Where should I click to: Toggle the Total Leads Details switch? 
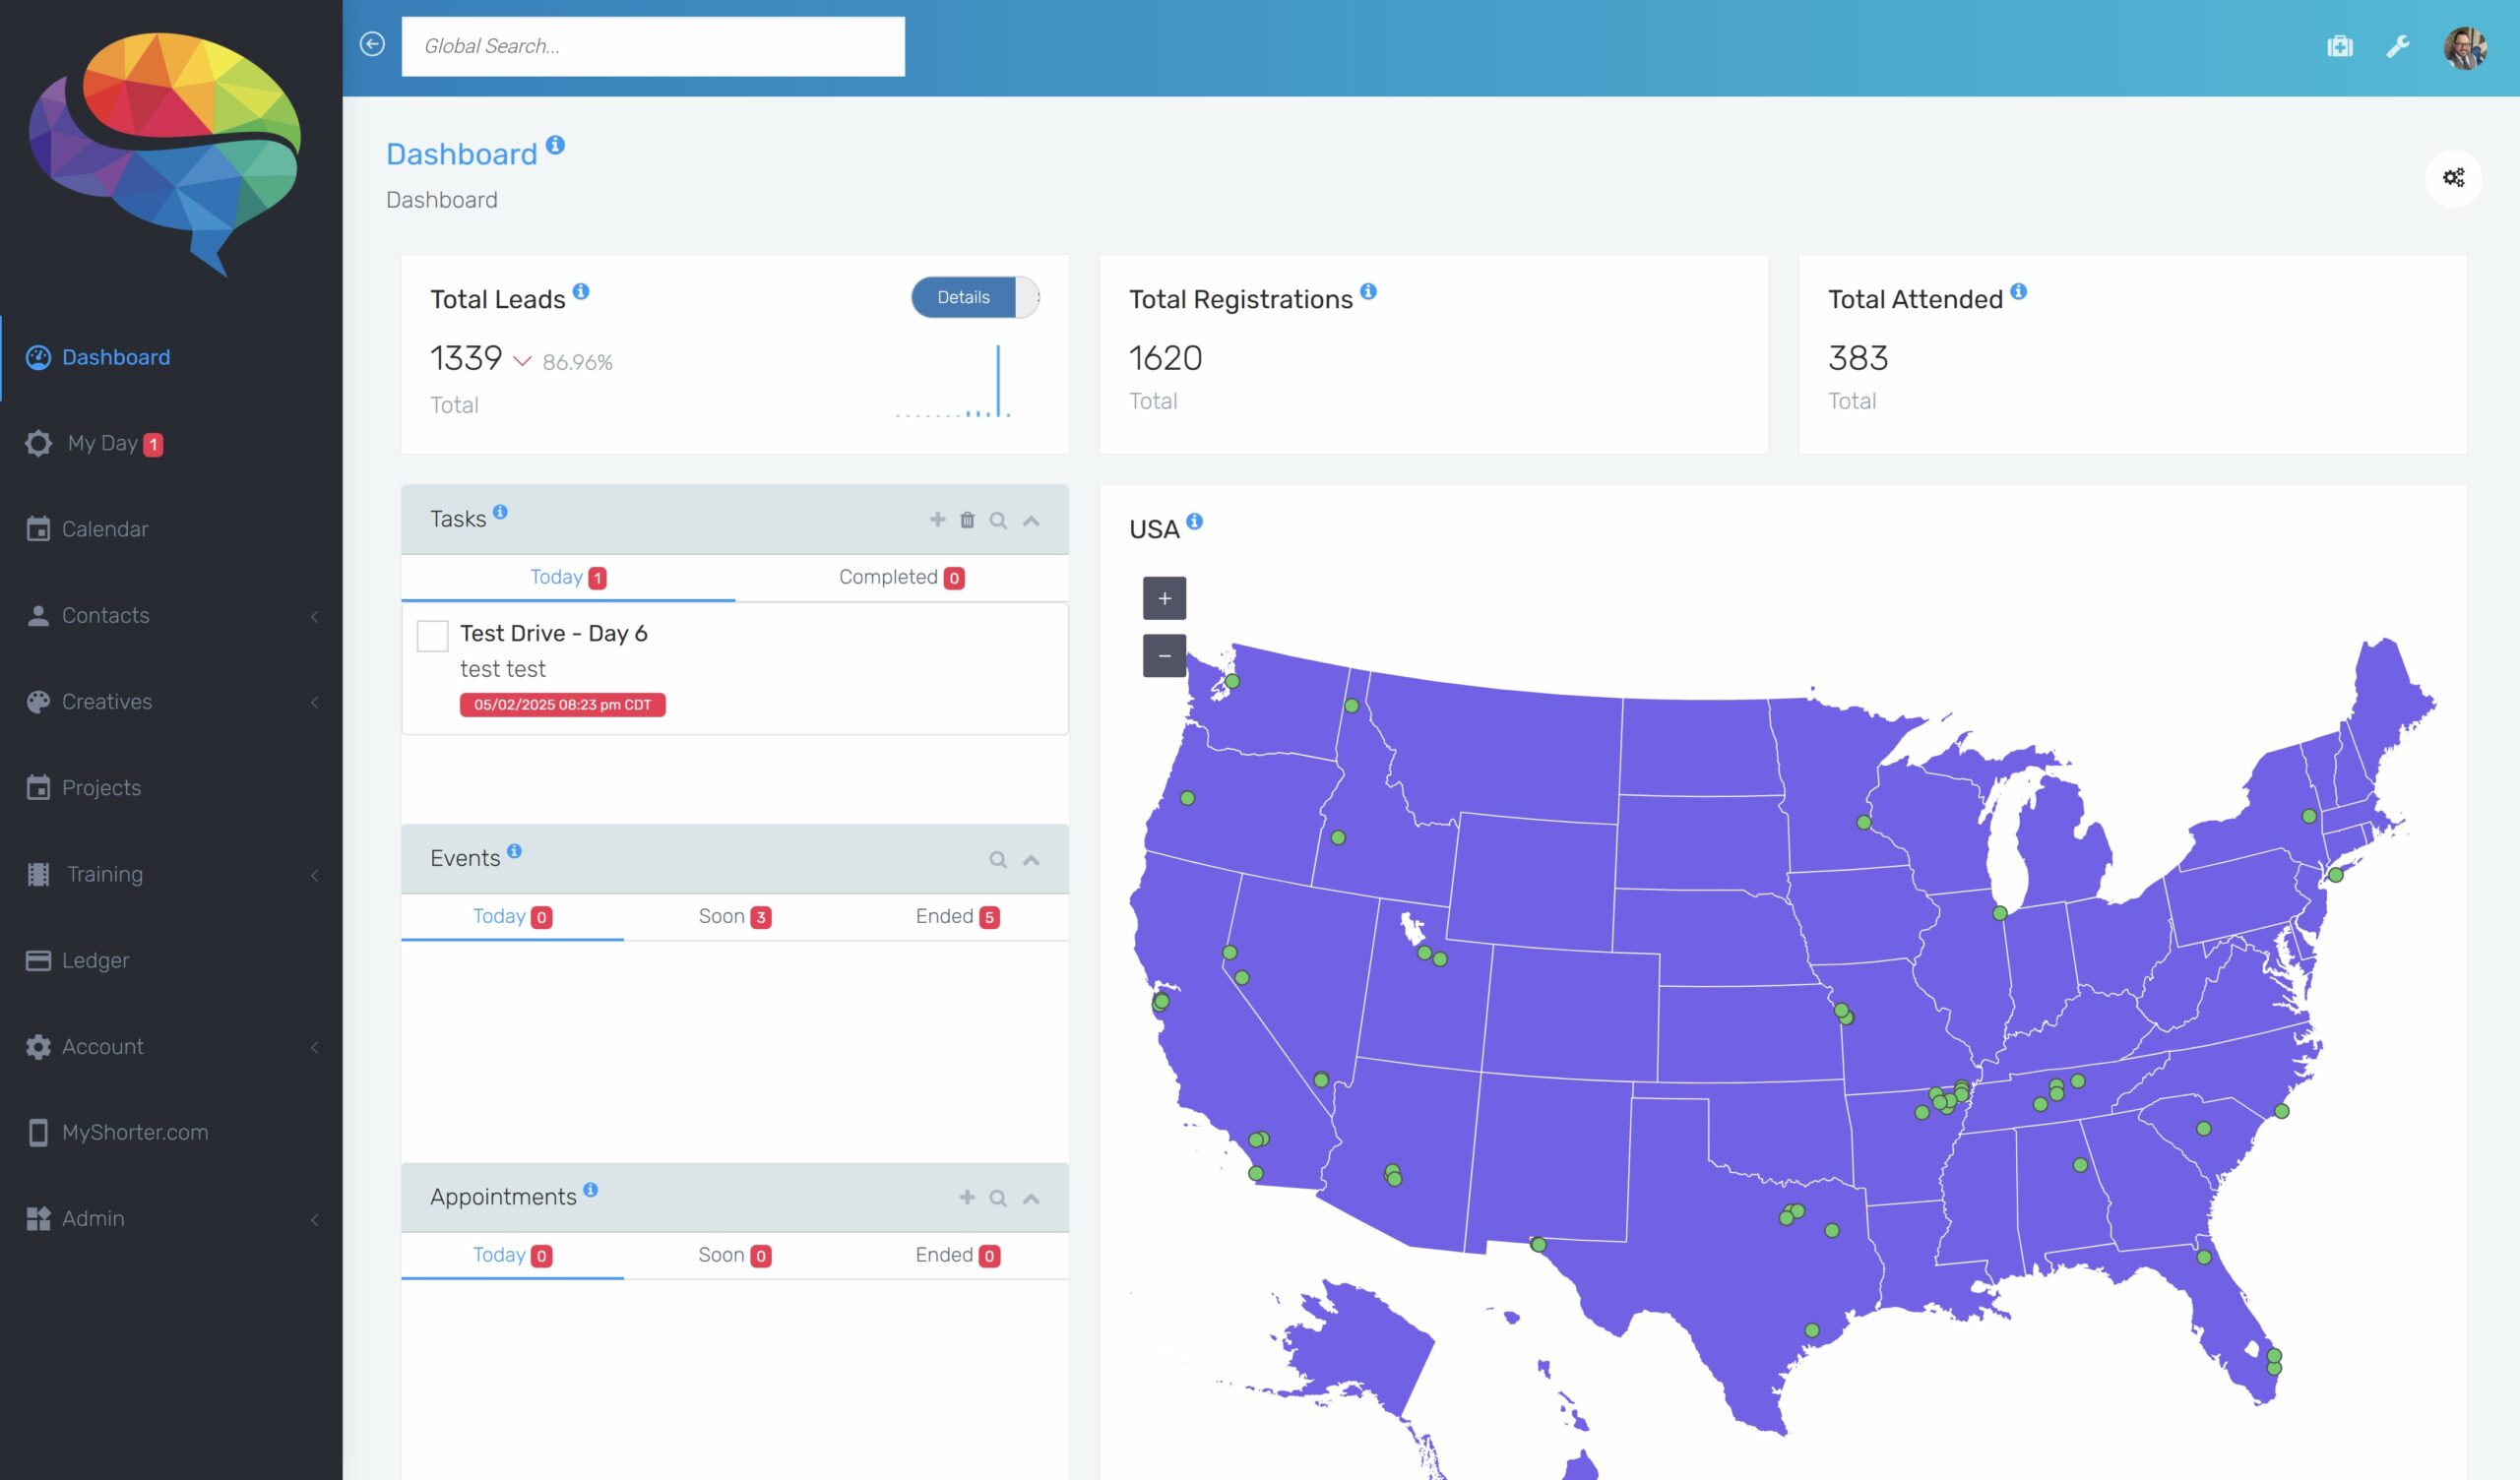(x=975, y=298)
